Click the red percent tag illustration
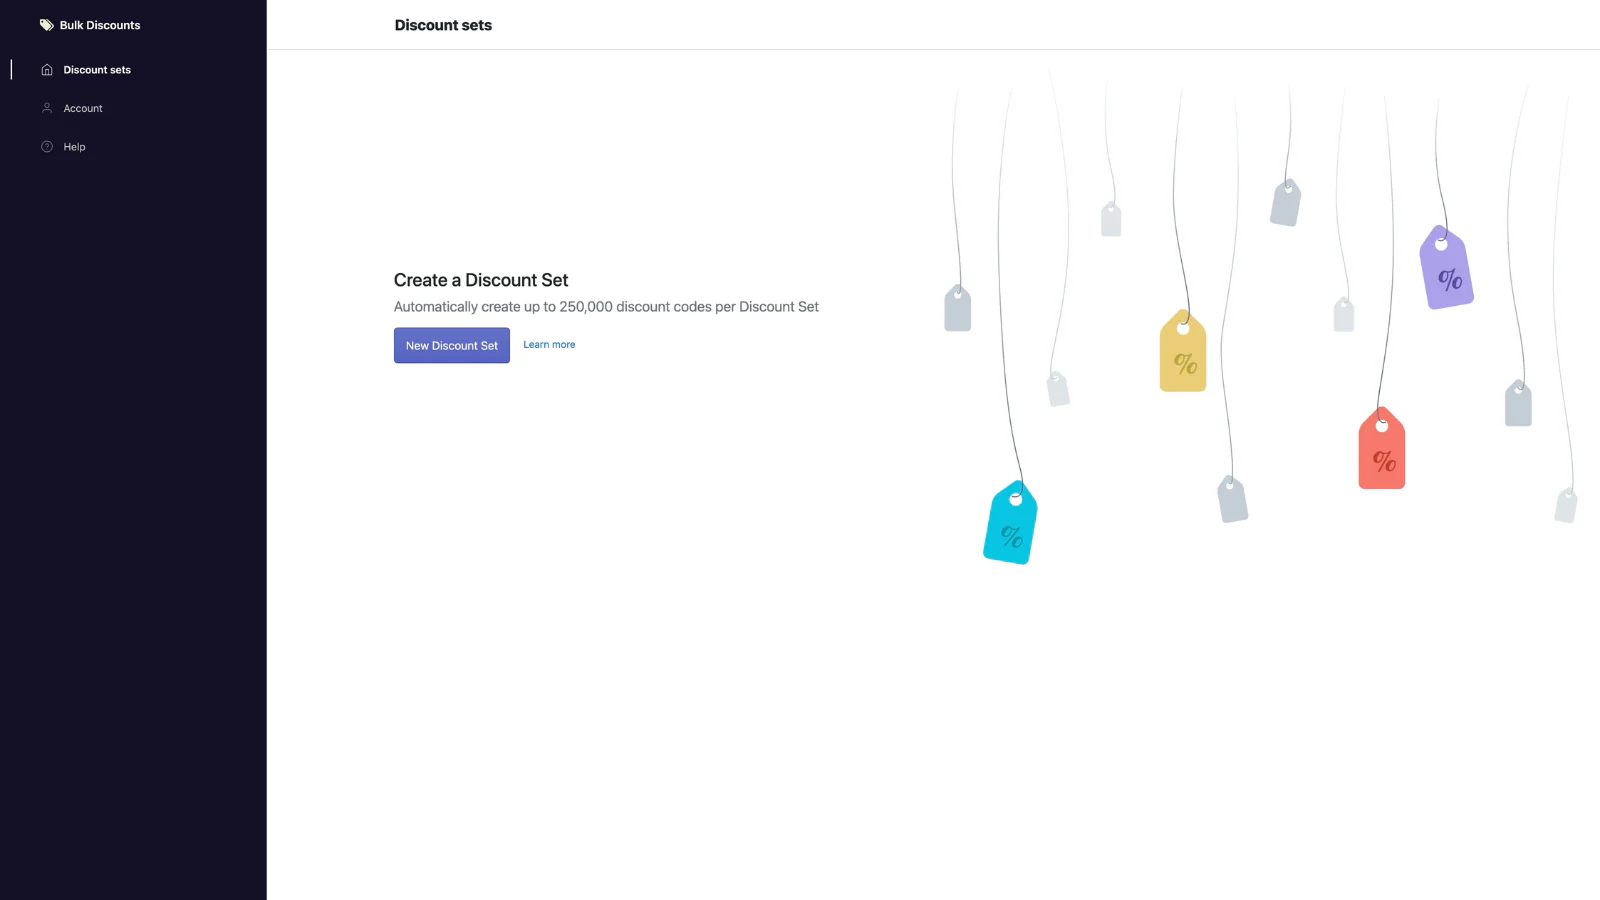1600x900 pixels. 1382,450
